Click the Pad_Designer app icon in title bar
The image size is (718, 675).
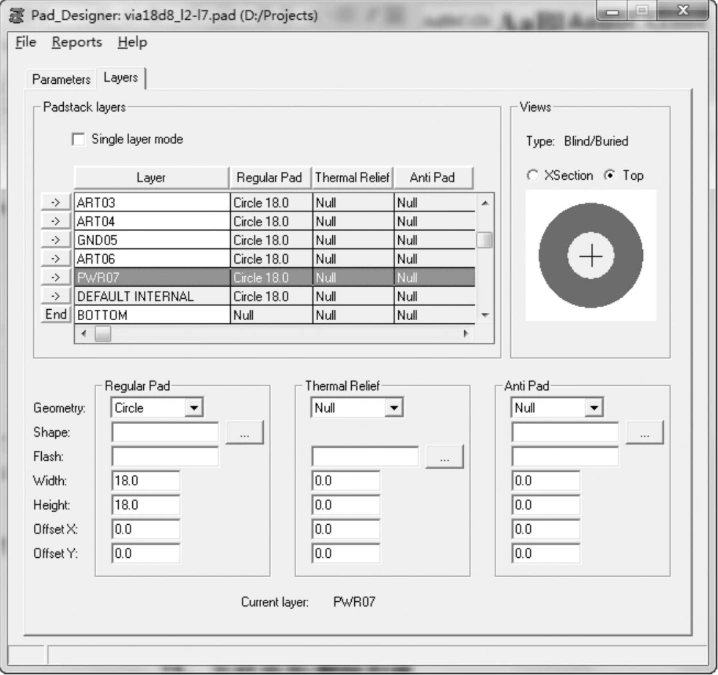17,16
